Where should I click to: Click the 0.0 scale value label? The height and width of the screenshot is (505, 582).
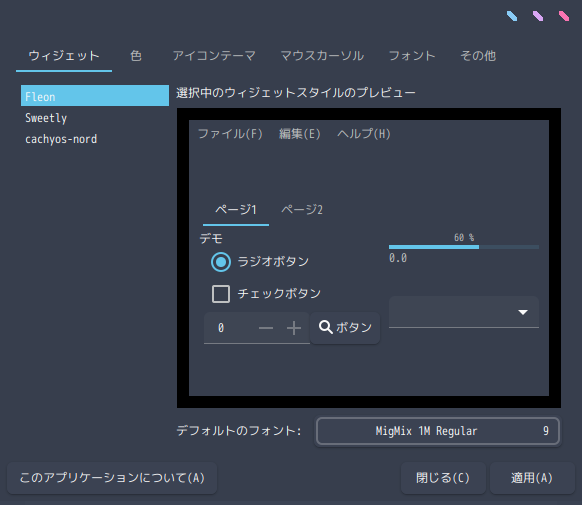pos(398,258)
